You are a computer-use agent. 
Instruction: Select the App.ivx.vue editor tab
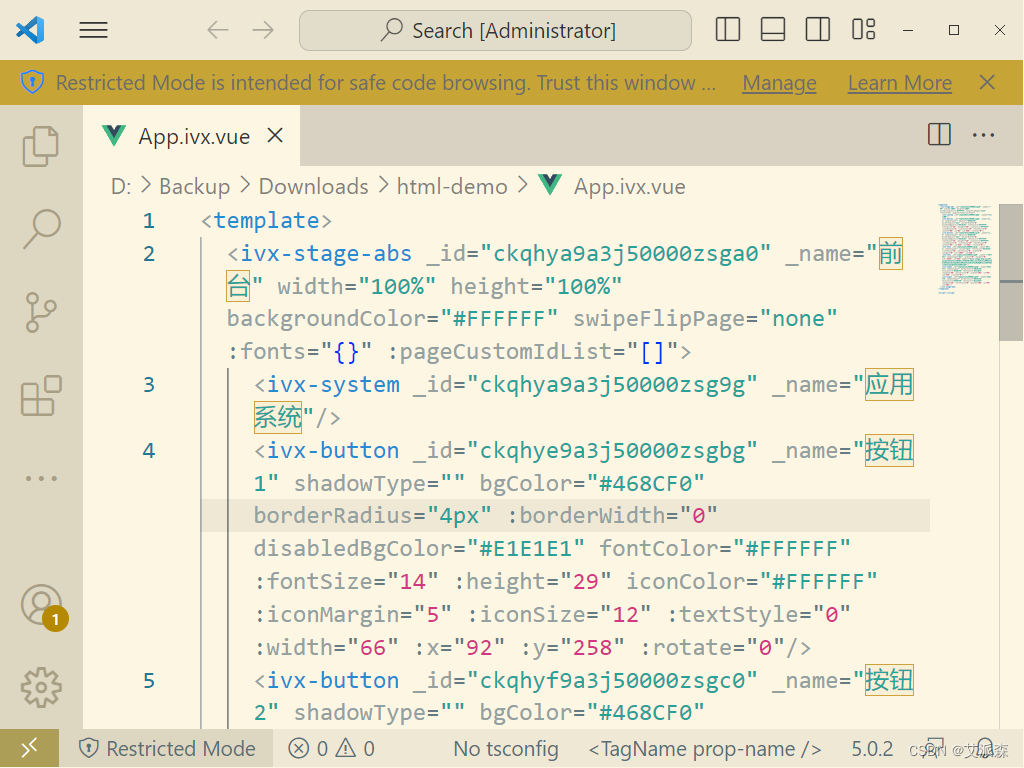[193, 136]
